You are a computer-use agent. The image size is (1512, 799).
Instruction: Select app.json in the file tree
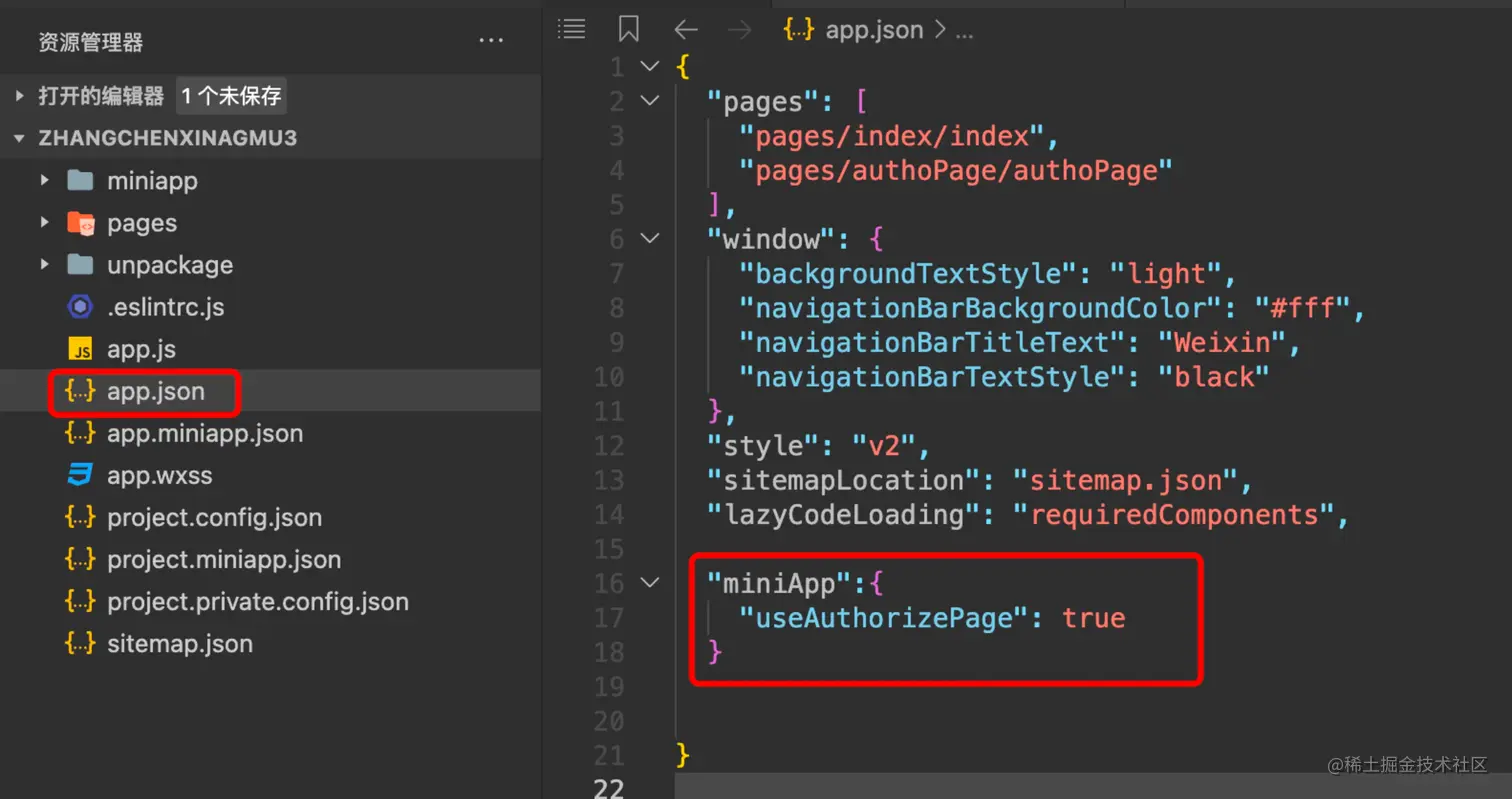pyautogui.click(x=155, y=391)
